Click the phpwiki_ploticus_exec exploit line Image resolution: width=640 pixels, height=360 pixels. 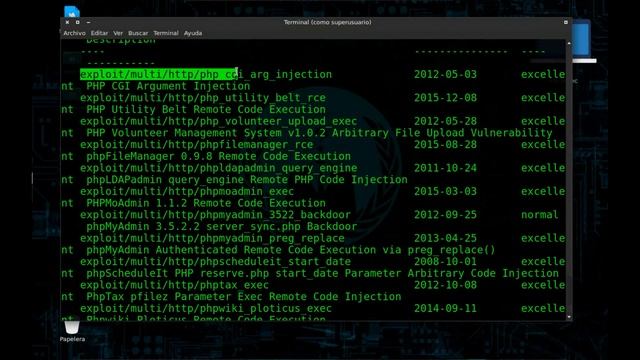tap(206, 309)
